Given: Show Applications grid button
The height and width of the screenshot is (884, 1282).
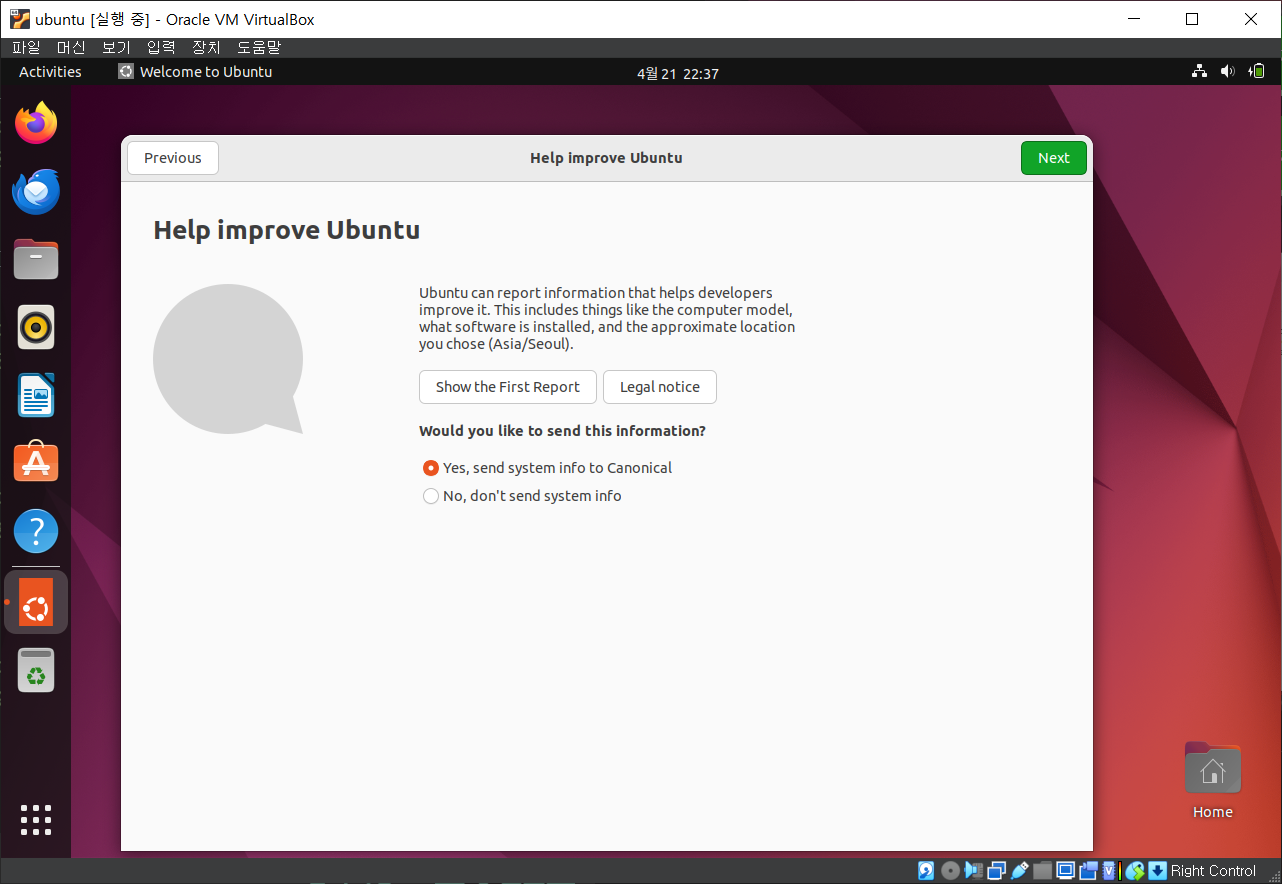Looking at the screenshot, I should click(36, 819).
